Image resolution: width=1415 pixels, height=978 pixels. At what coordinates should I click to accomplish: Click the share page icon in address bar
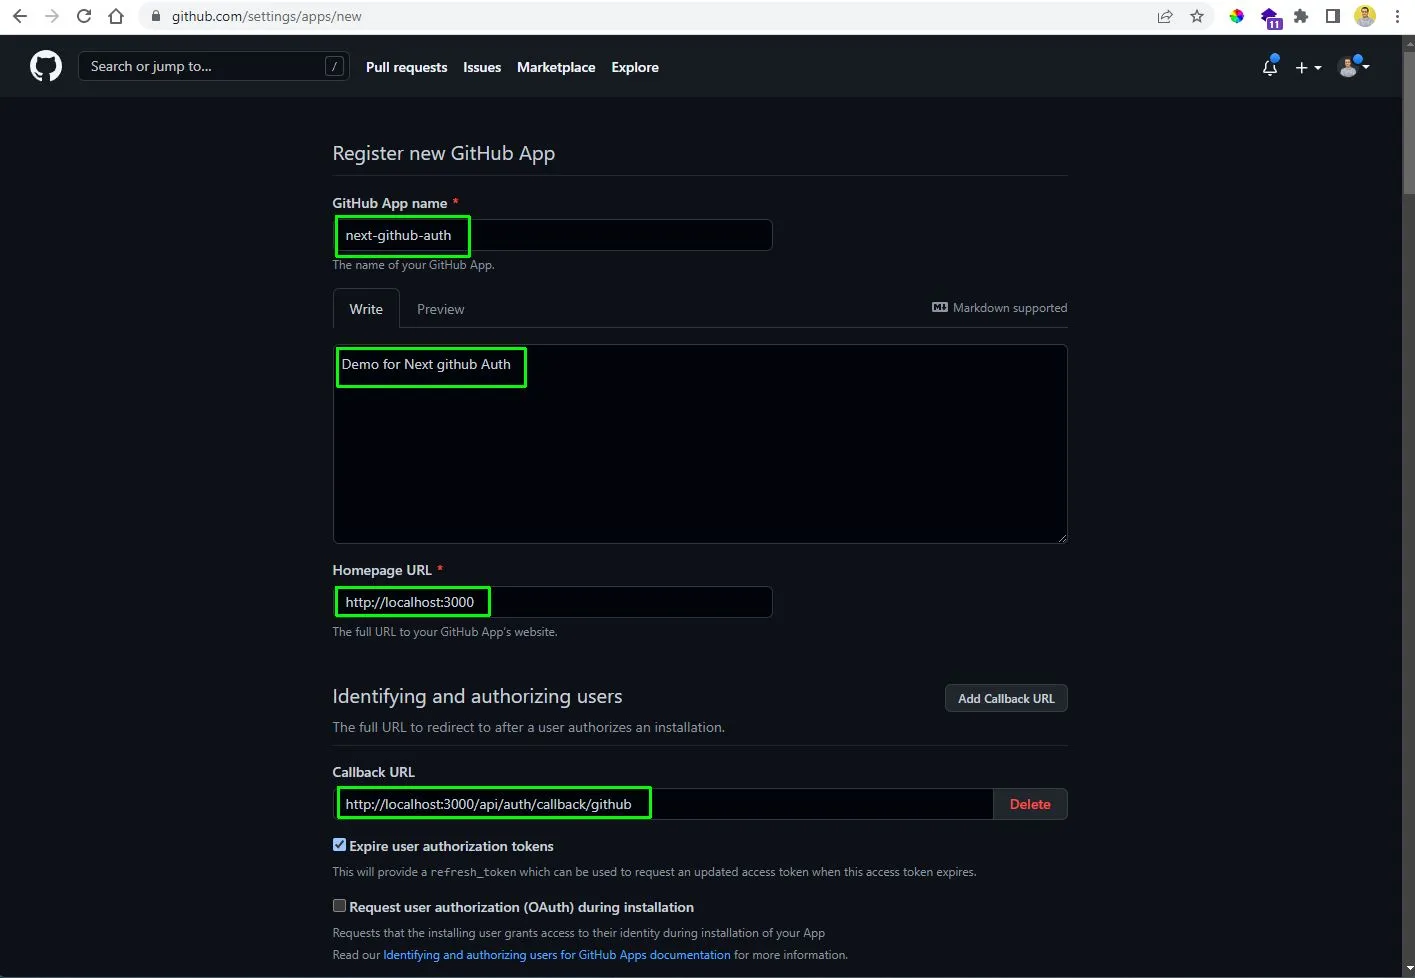pyautogui.click(x=1165, y=16)
